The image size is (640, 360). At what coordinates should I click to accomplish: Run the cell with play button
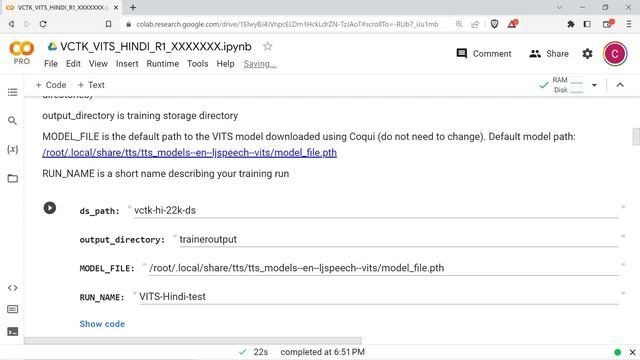click(50, 208)
